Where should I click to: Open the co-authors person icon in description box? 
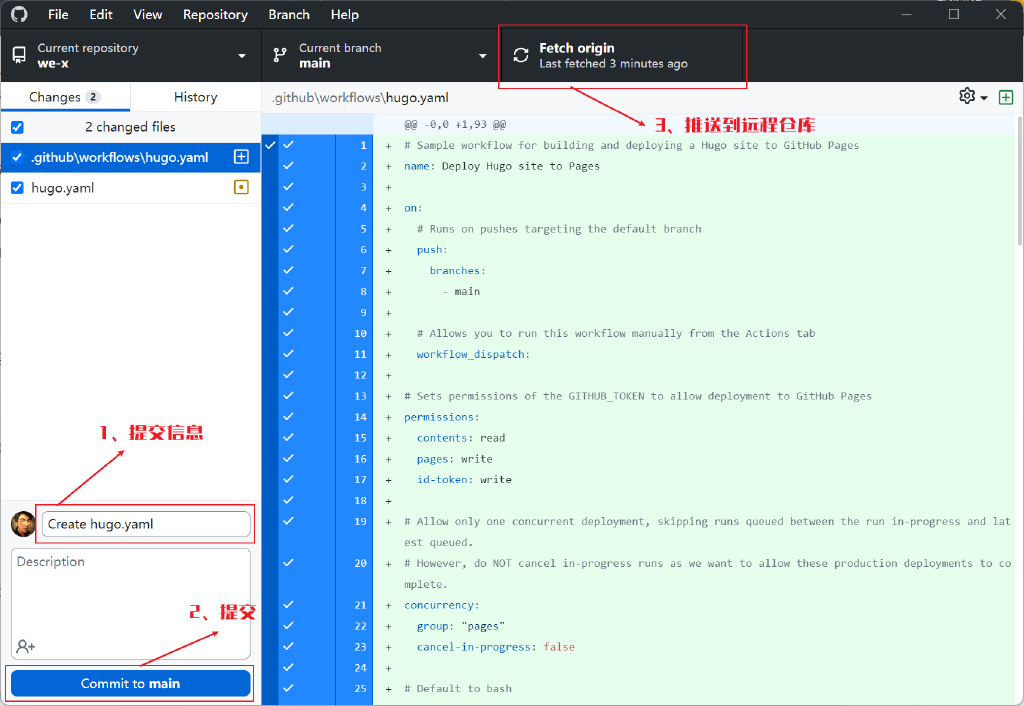point(24,647)
